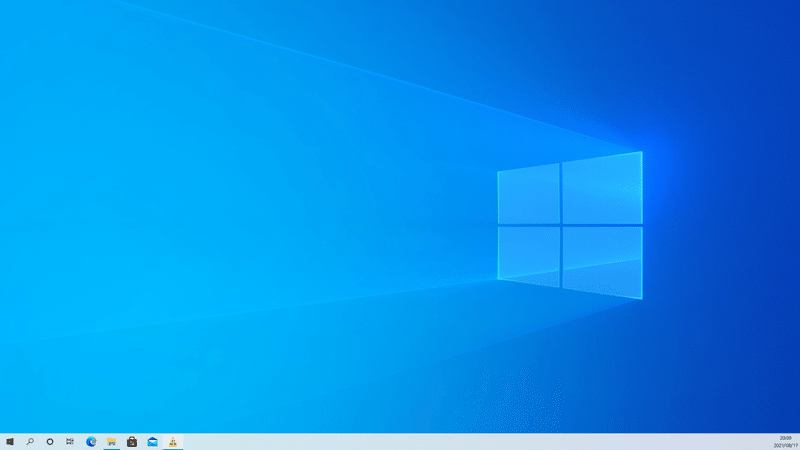Screen dimensions: 800x450
Task: Open File Explorer from taskbar
Action: click(112, 442)
